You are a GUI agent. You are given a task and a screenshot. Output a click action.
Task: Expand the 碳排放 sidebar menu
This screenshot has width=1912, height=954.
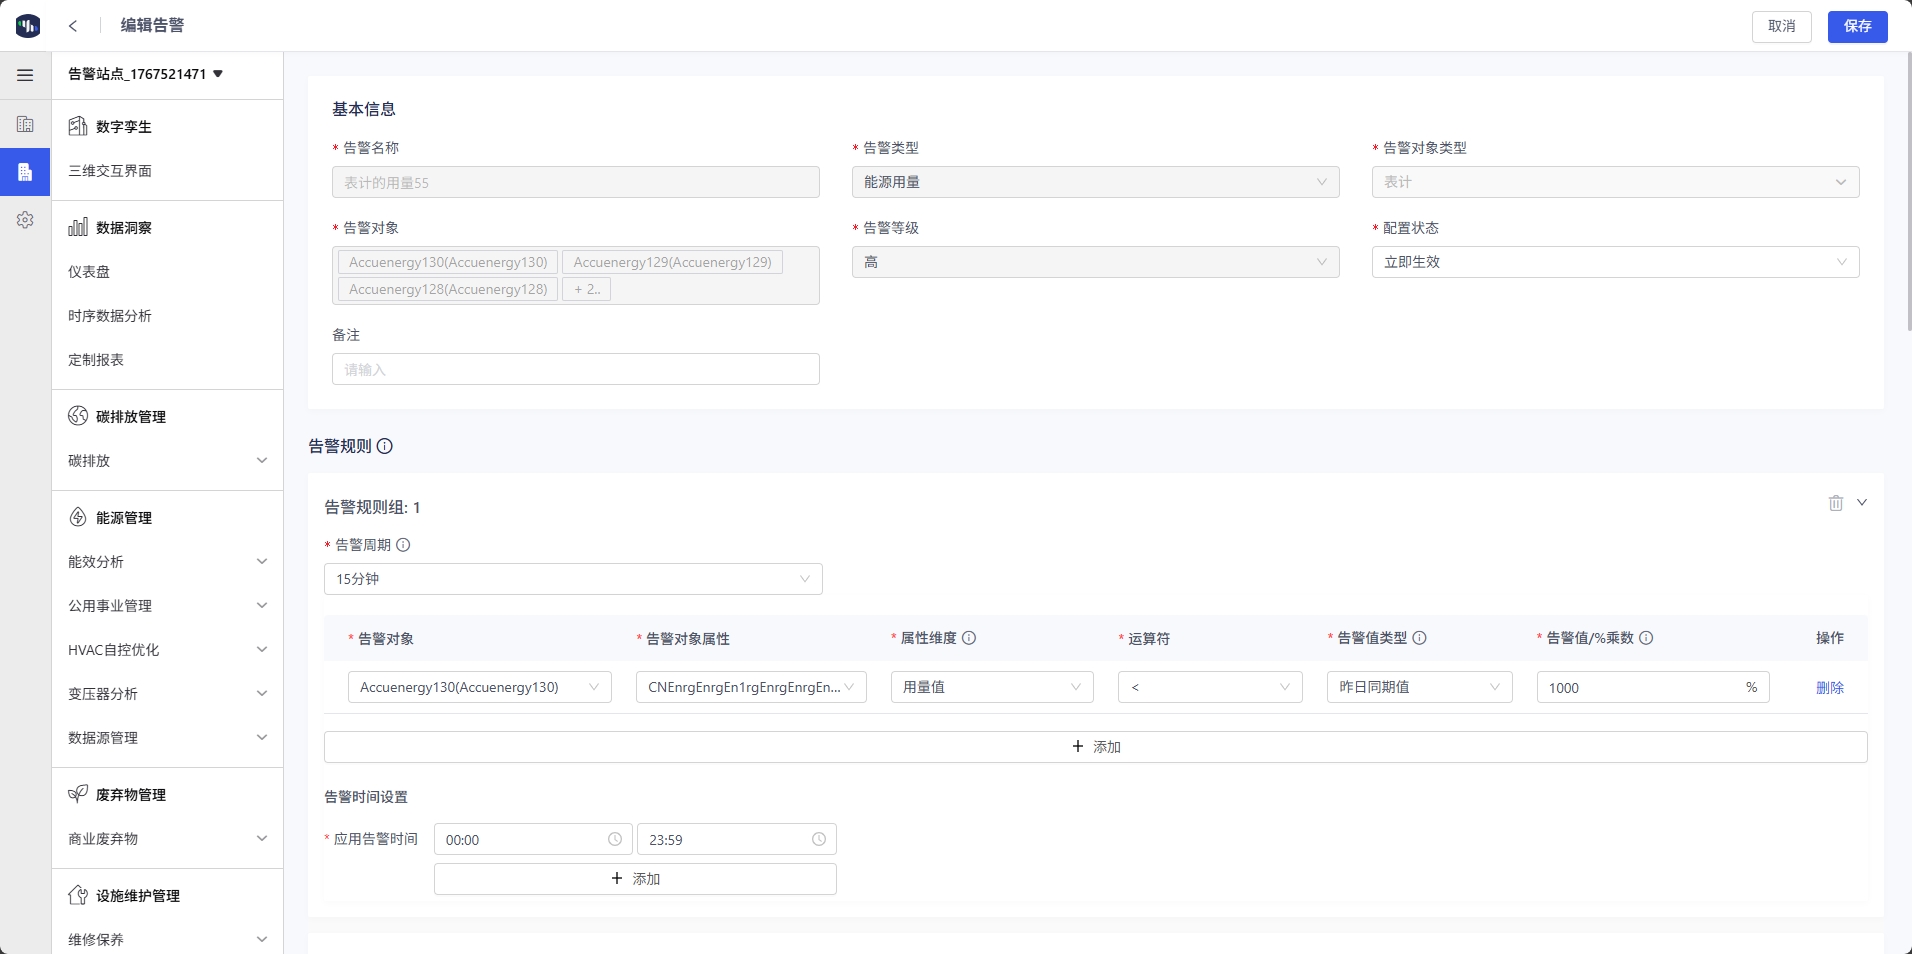pyautogui.click(x=166, y=461)
